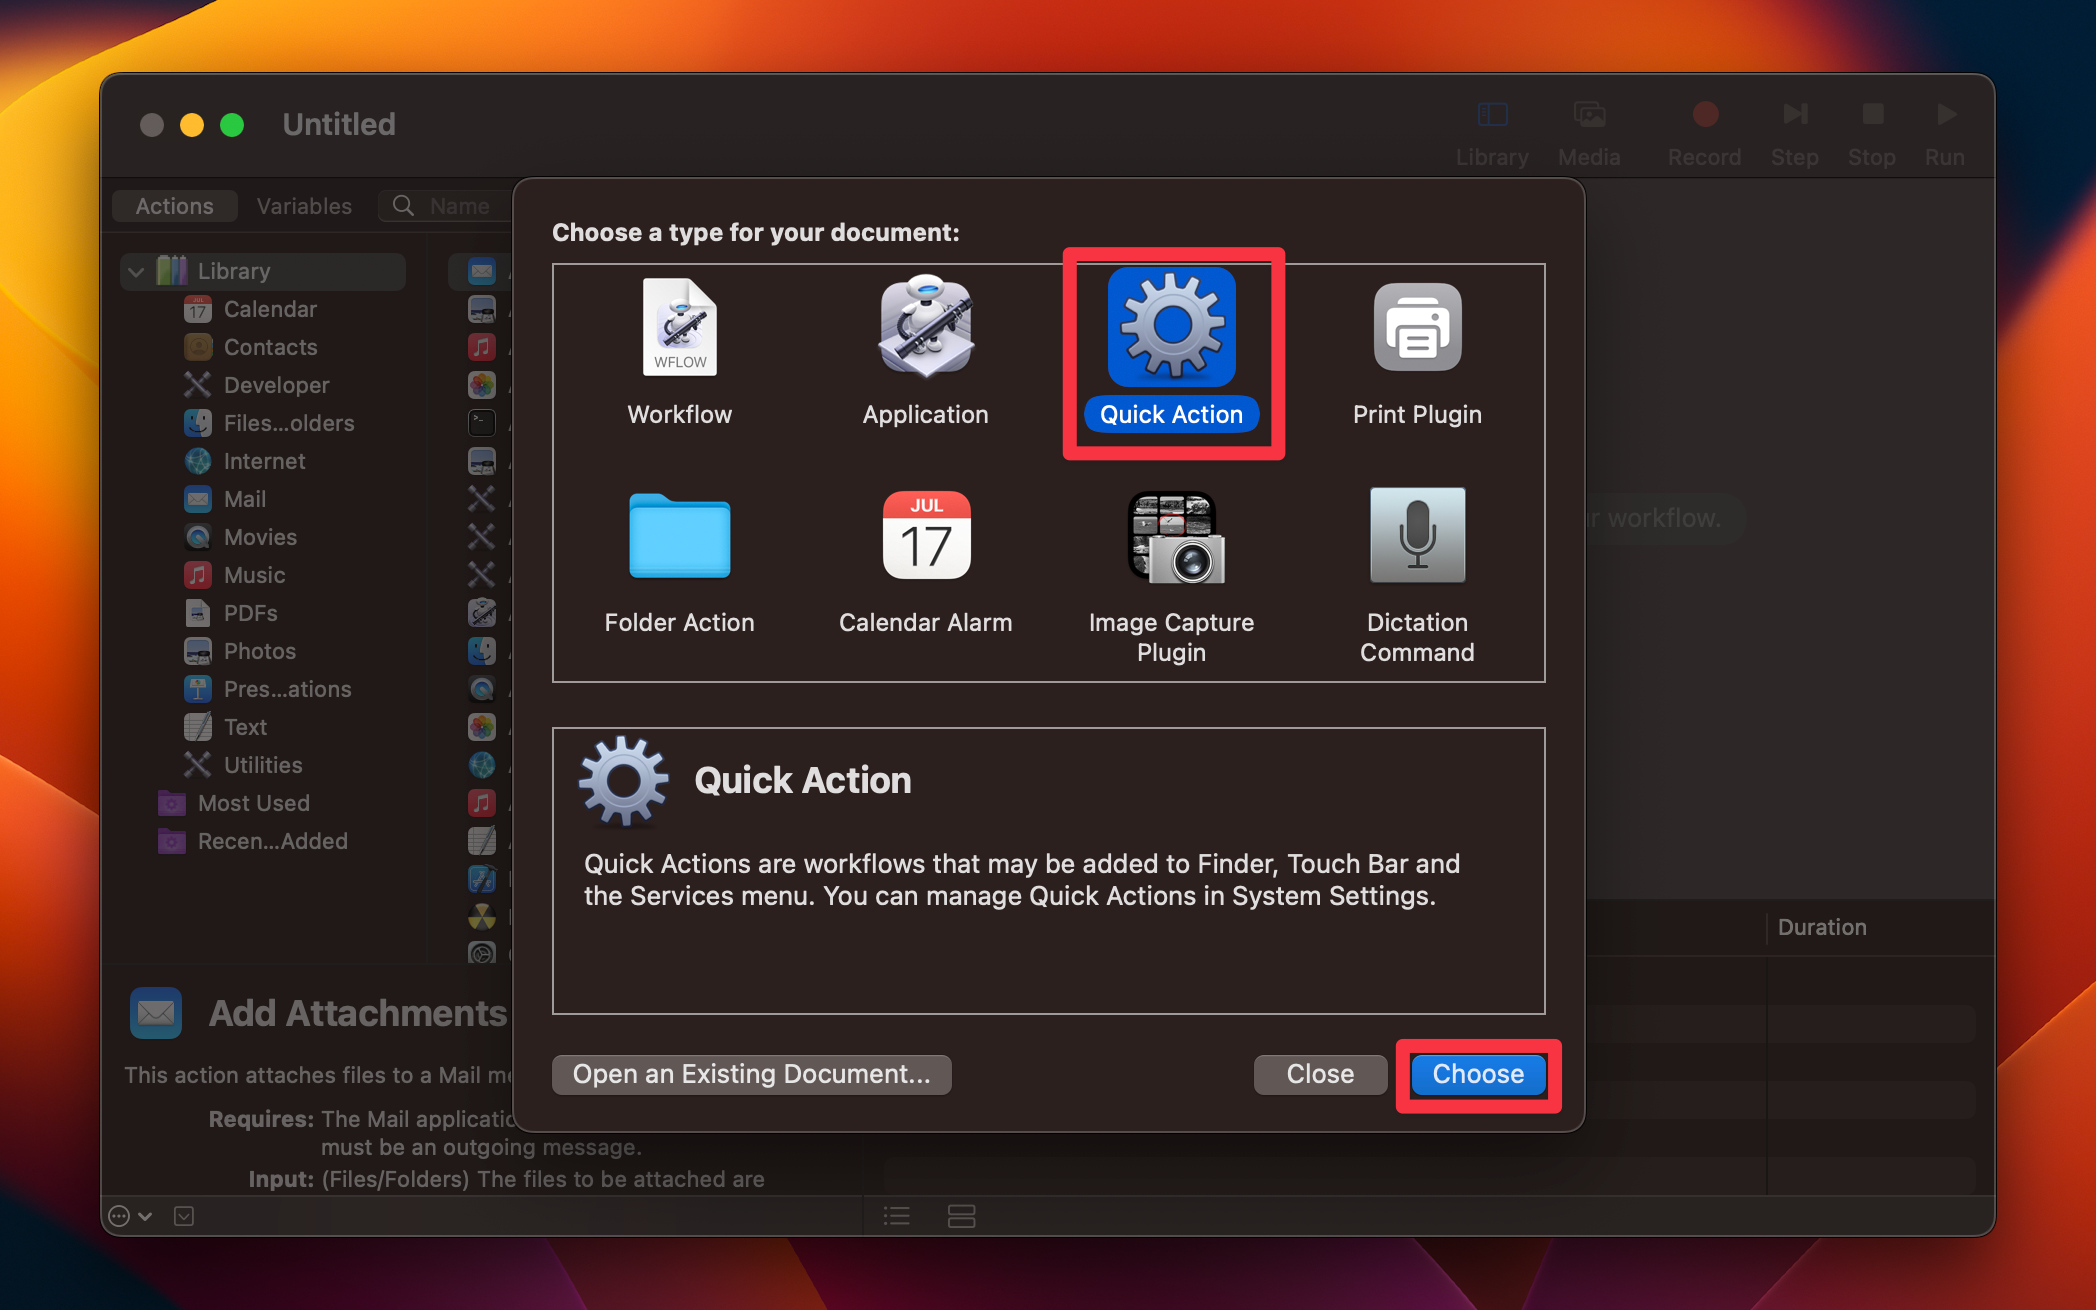
Task: Click the Choose button
Action: [x=1477, y=1074]
